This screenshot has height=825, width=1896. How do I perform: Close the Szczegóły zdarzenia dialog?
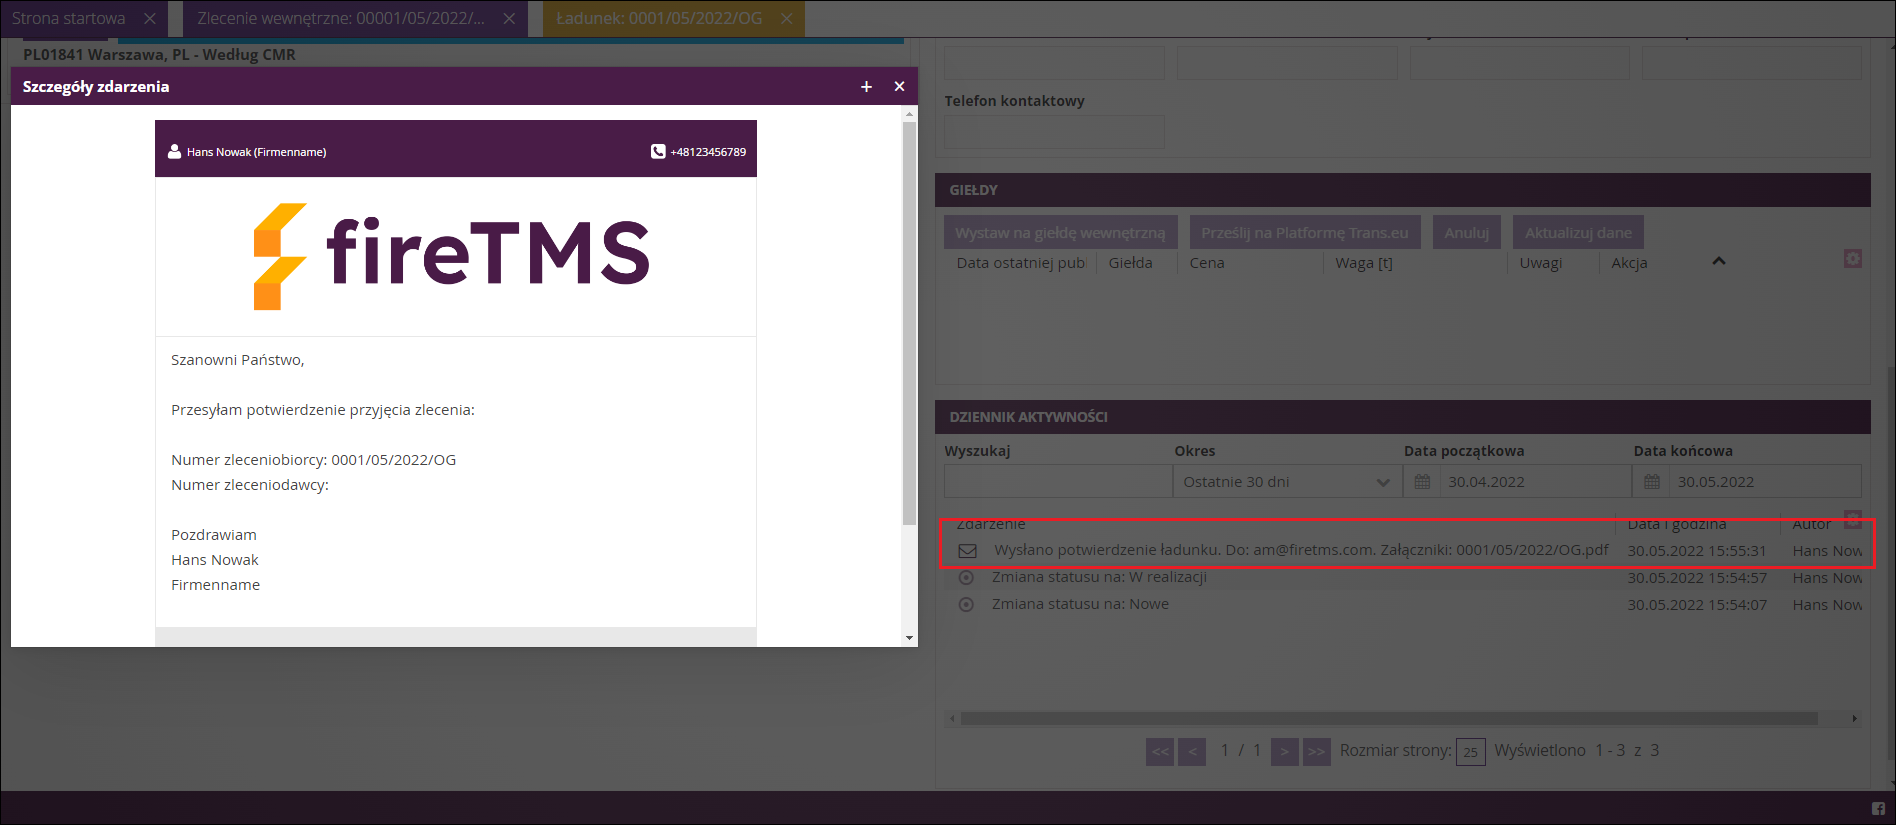coord(899,87)
